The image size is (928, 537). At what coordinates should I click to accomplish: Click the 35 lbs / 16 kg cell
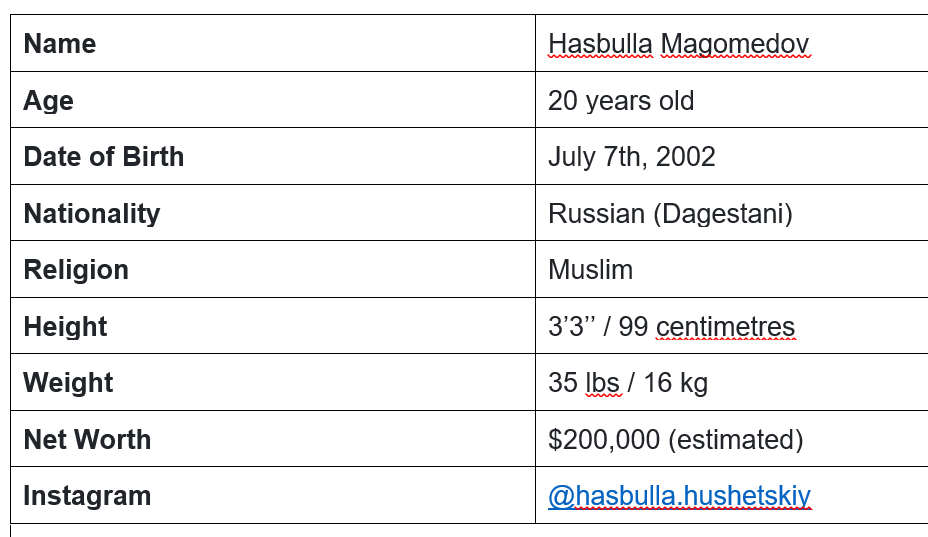[x=732, y=382]
